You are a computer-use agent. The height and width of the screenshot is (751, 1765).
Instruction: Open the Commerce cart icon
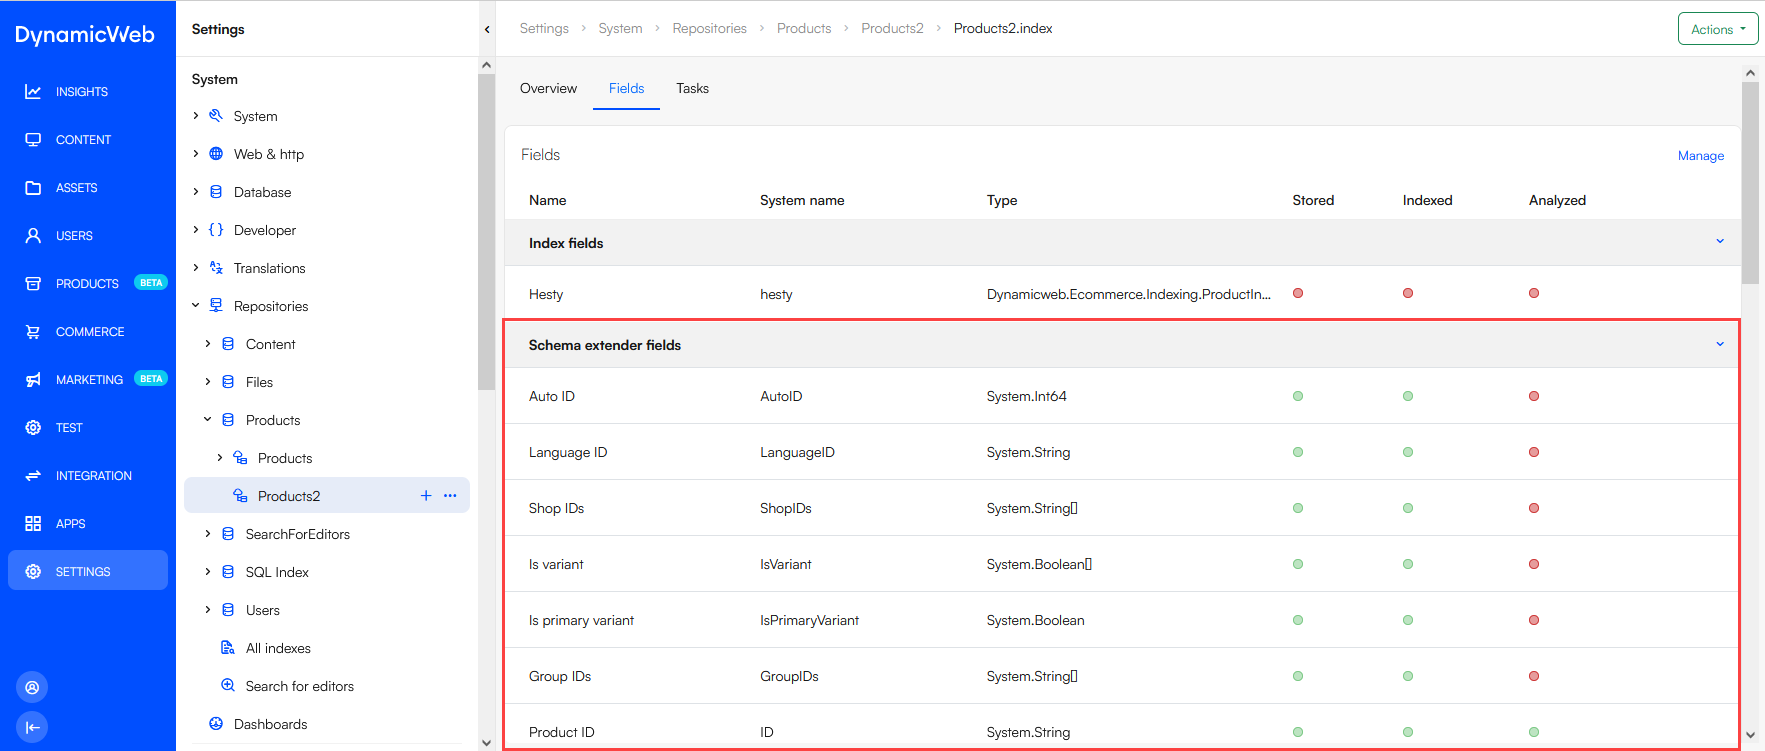click(33, 332)
